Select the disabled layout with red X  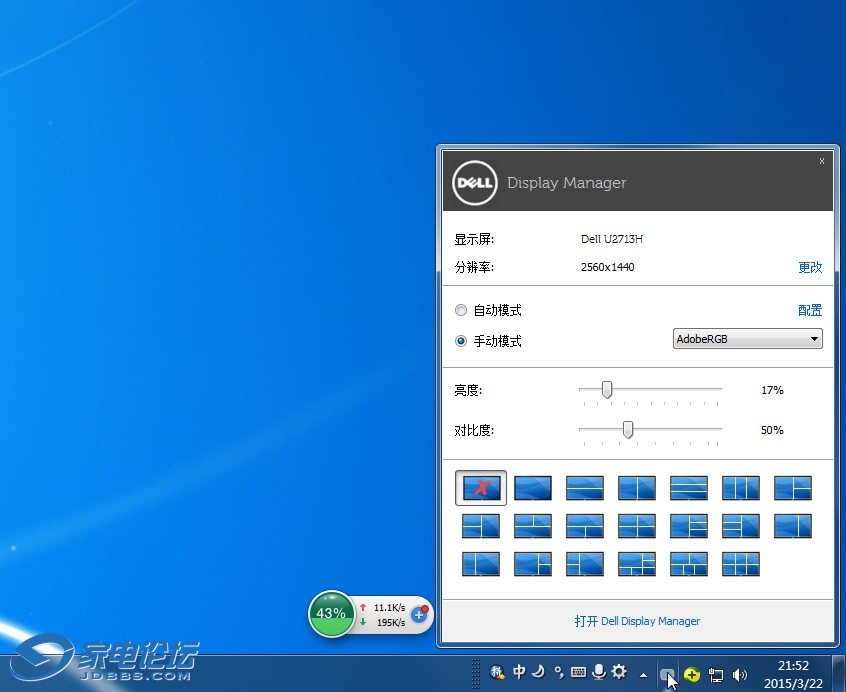(x=481, y=488)
